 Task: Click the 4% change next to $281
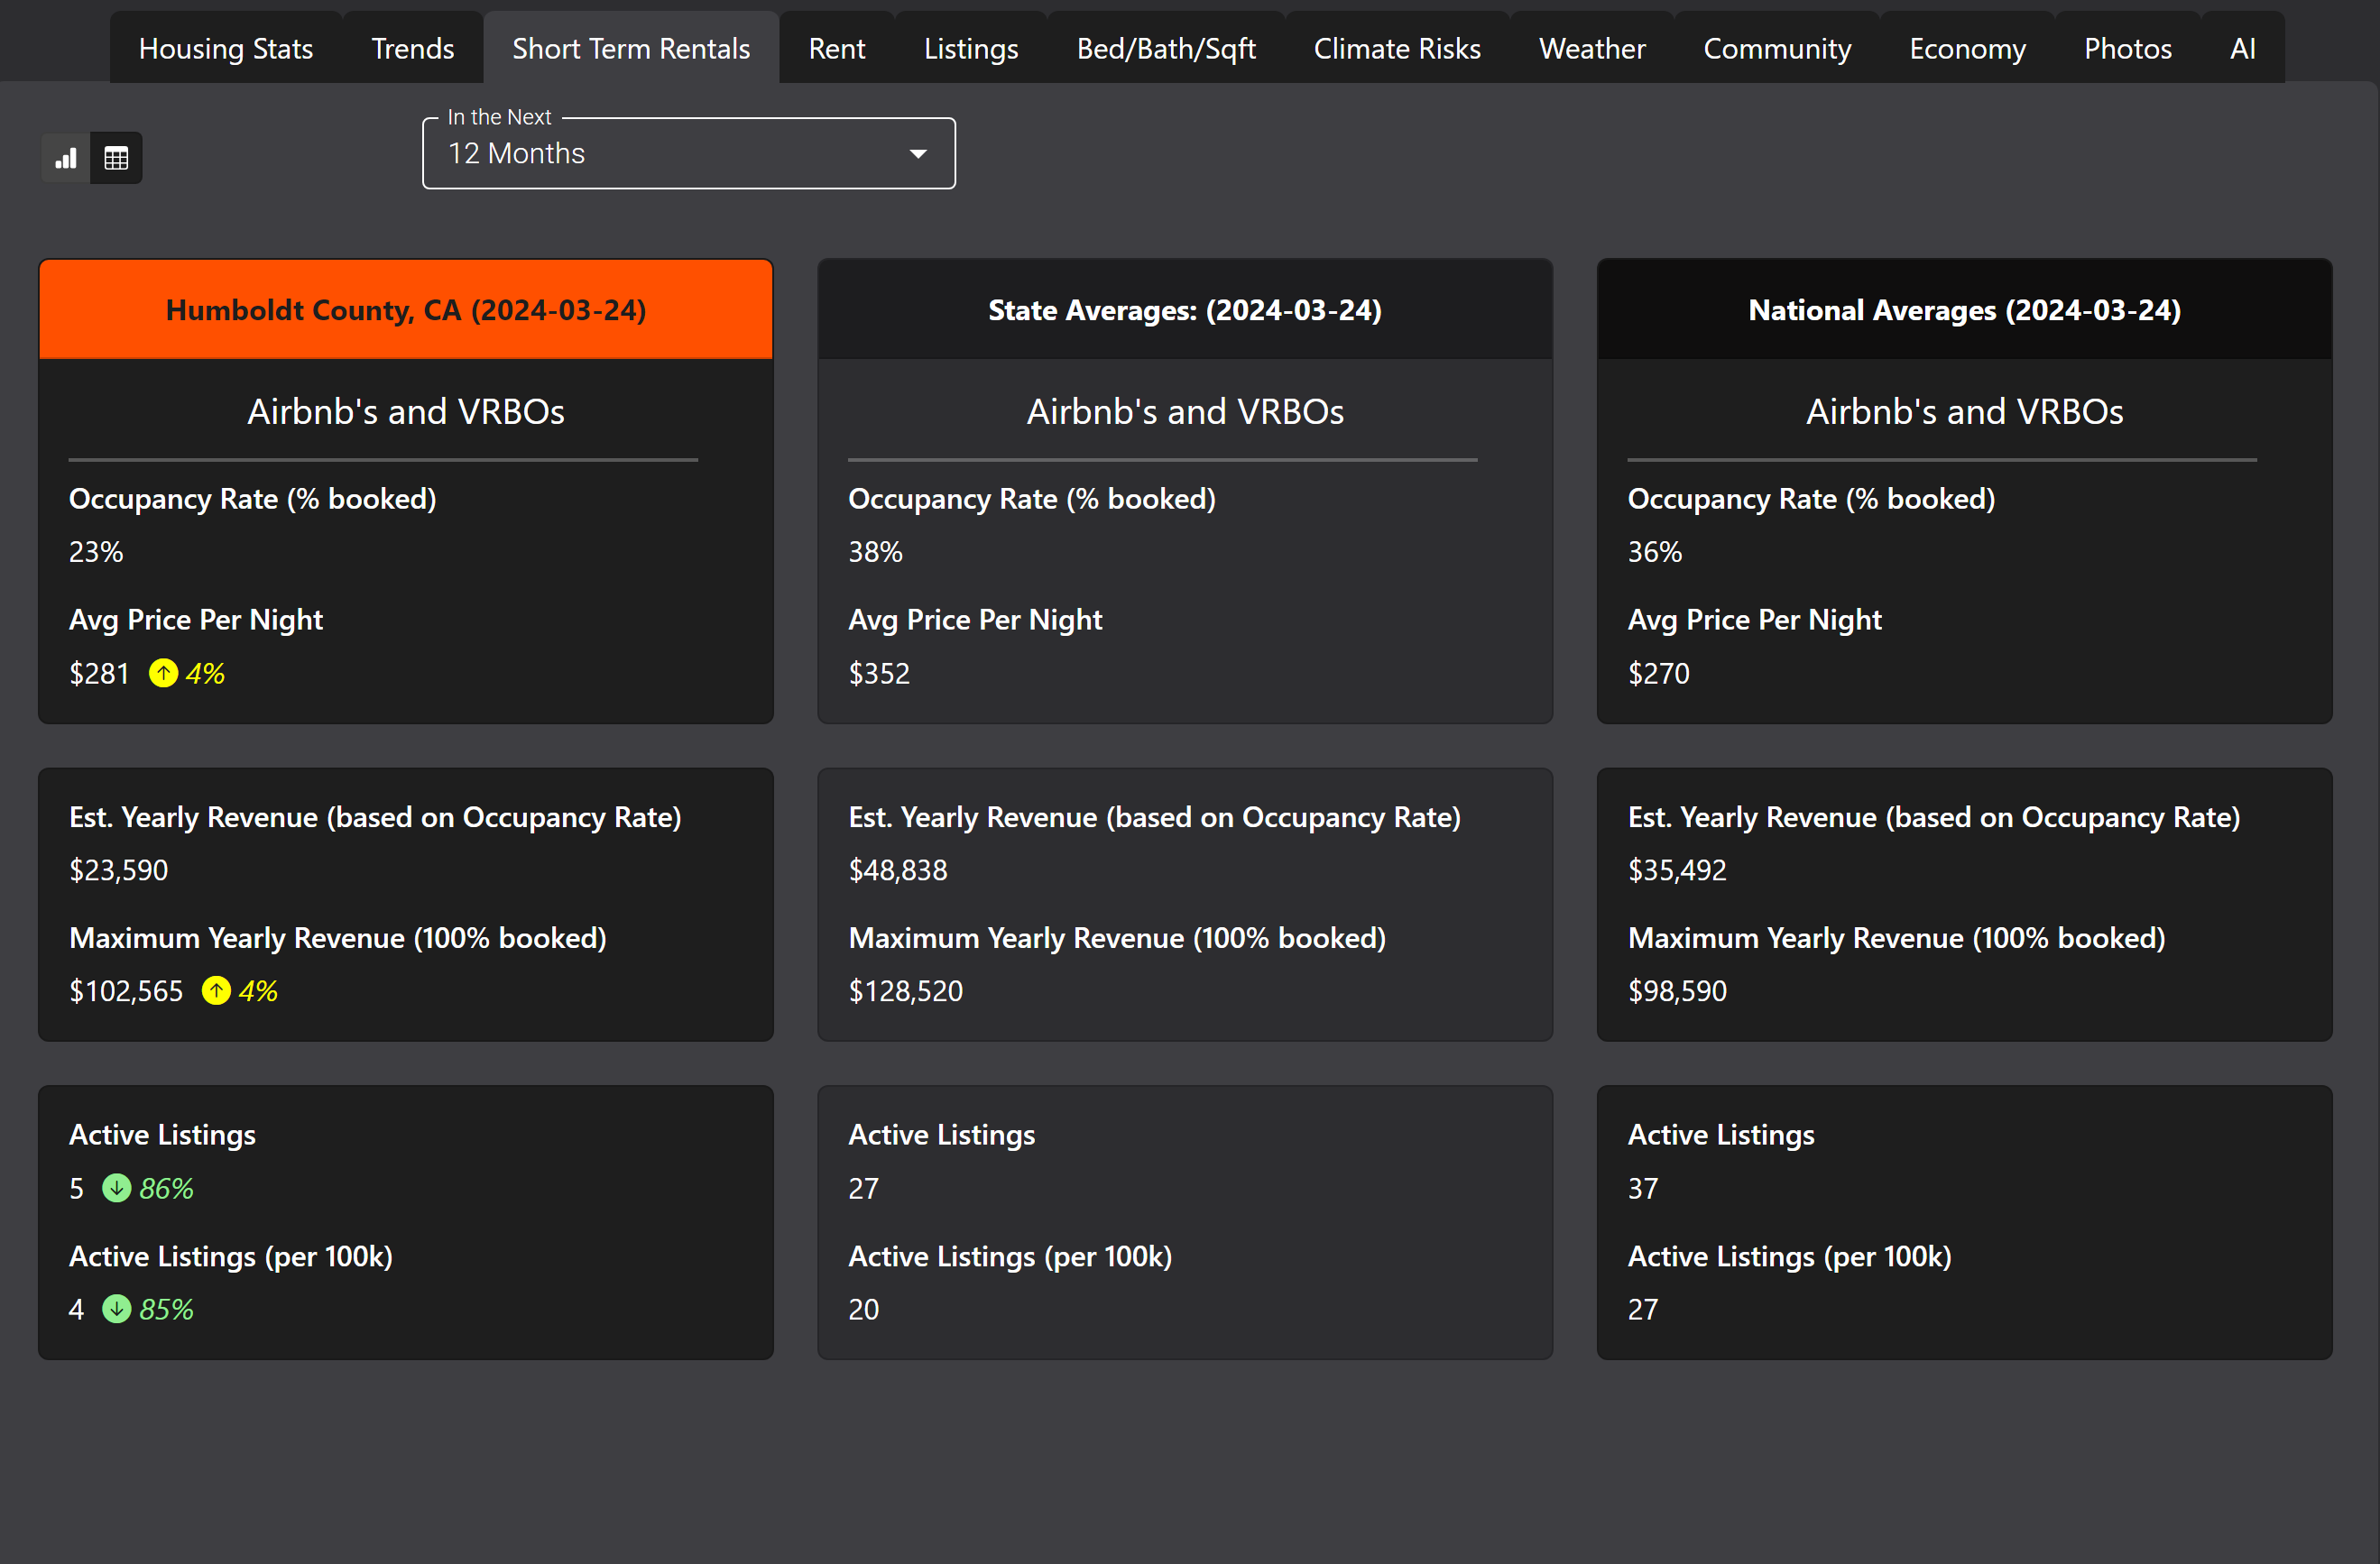(x=205, y=673)
